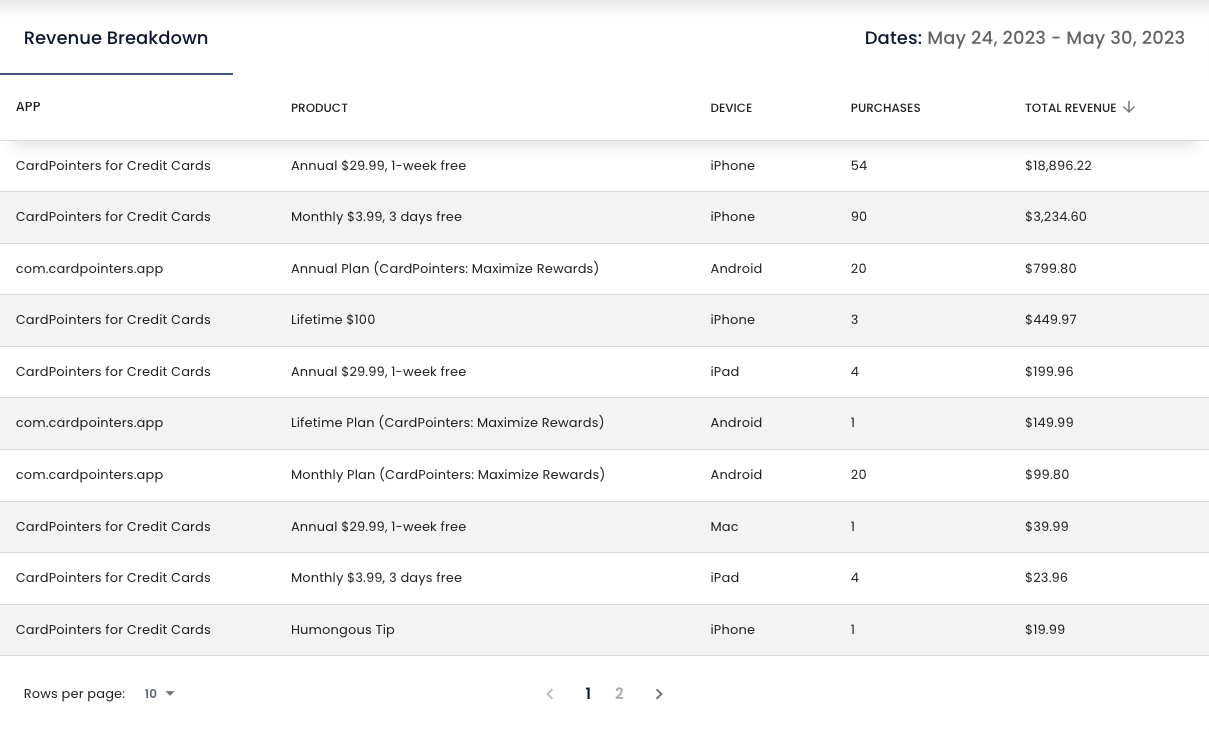Click the purchases value 54
1209x732 pixels.
point(859,166)
